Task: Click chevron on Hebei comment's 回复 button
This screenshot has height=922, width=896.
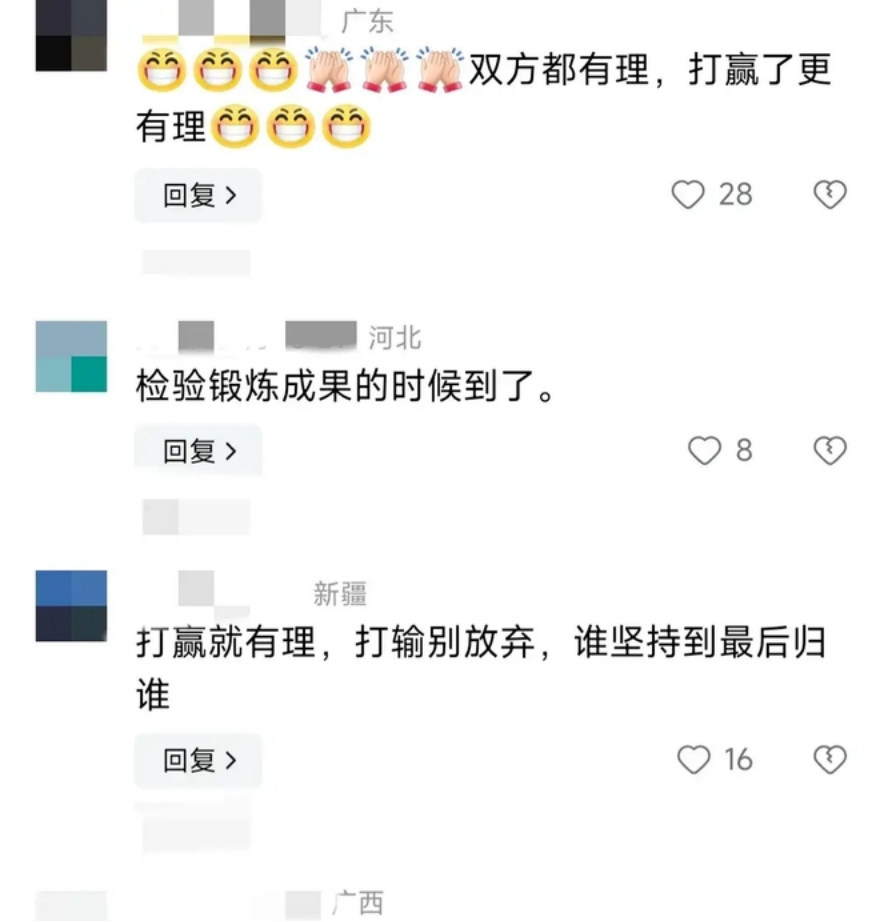Action: [231, 451]
